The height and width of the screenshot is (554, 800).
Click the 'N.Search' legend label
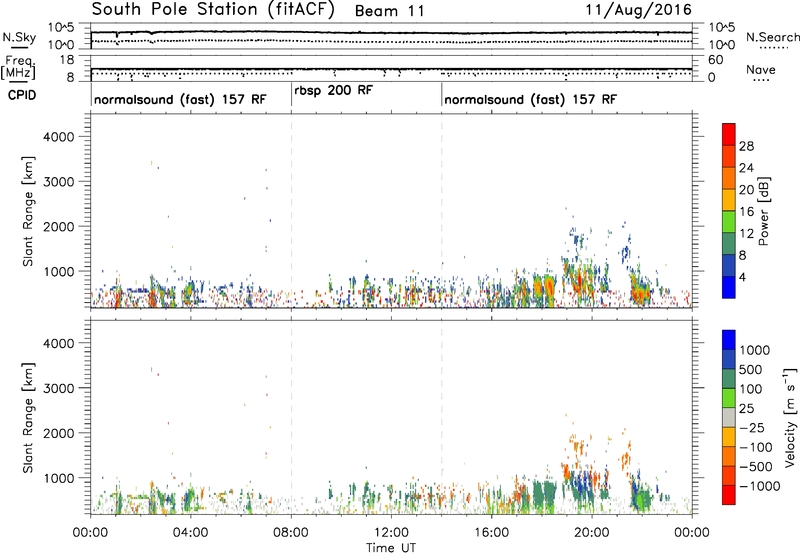[772, 37]
